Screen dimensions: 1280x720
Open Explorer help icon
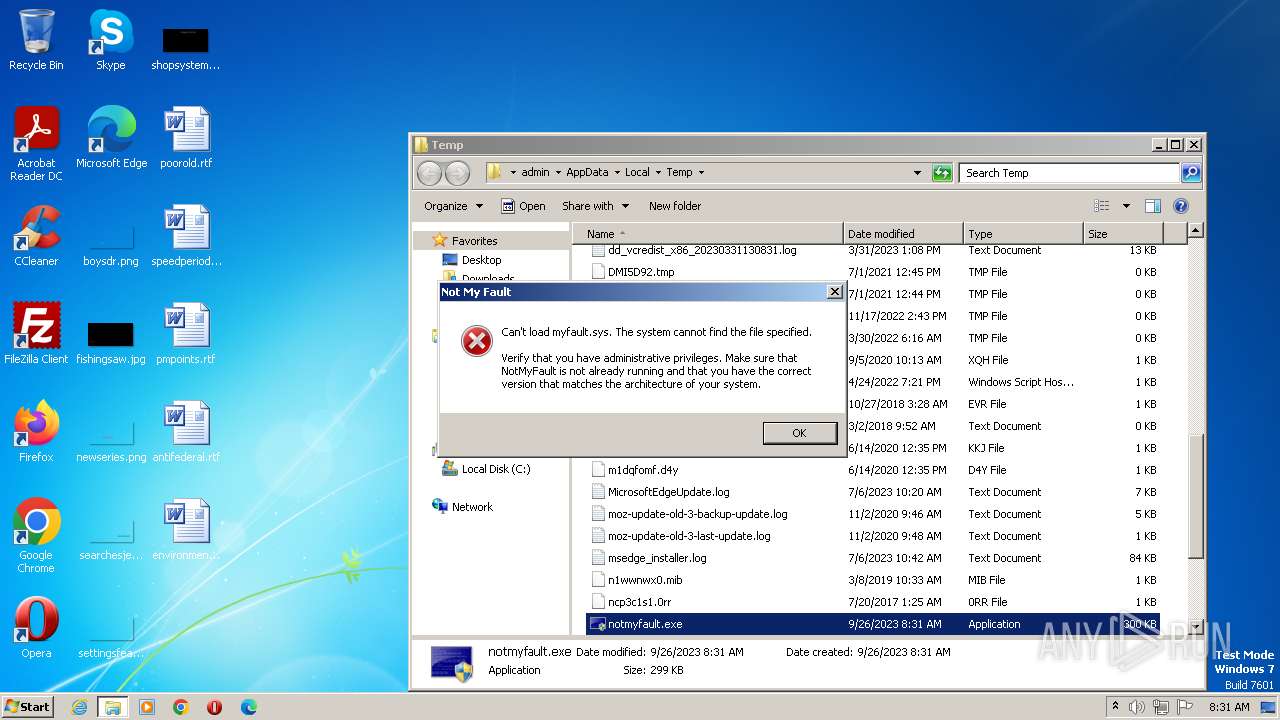pyautogui.click(x=1180, y=206)
